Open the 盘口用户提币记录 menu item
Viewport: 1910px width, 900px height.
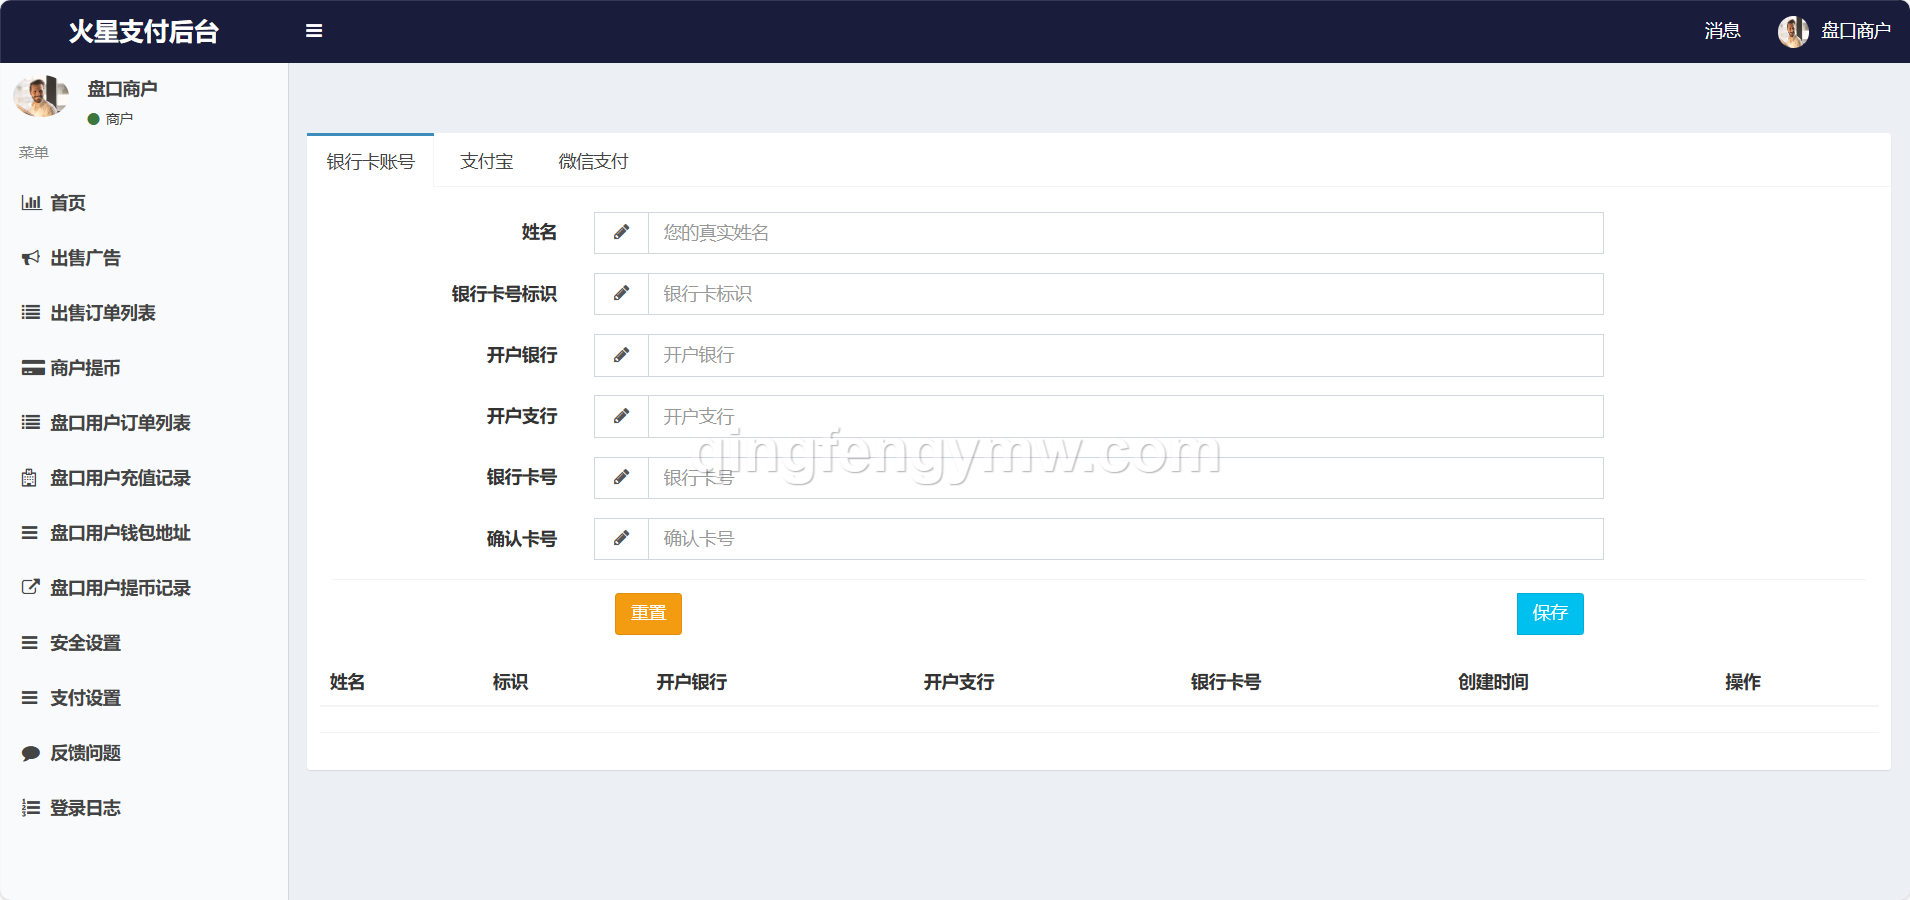click(x=144, y=588)
